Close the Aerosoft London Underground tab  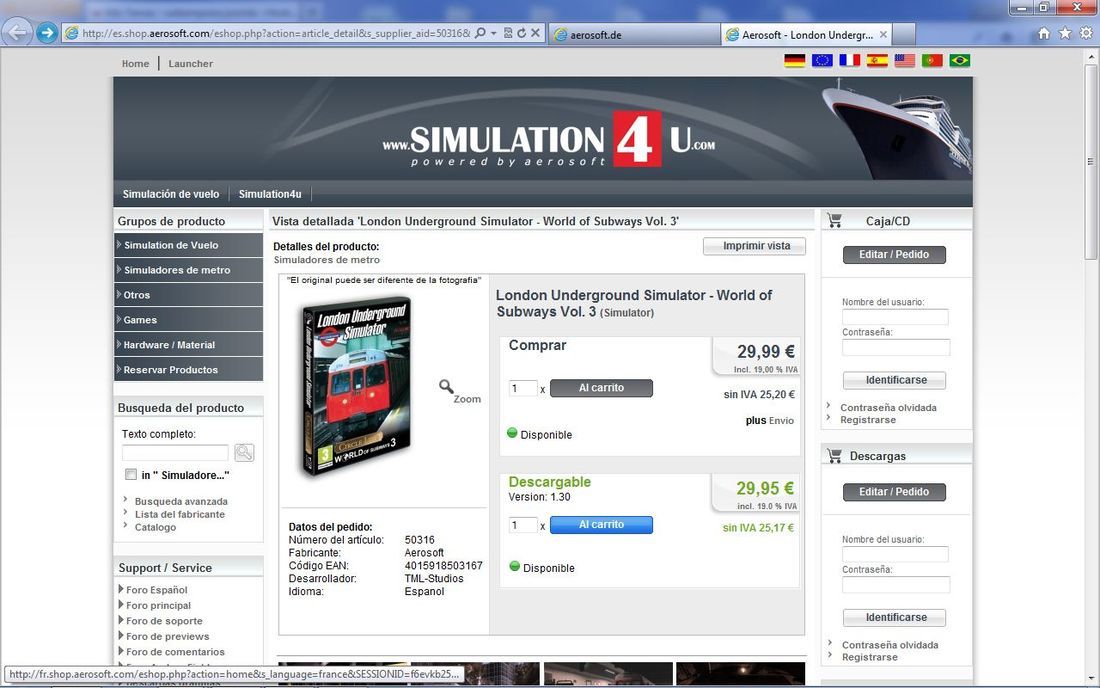click(883, 34)
